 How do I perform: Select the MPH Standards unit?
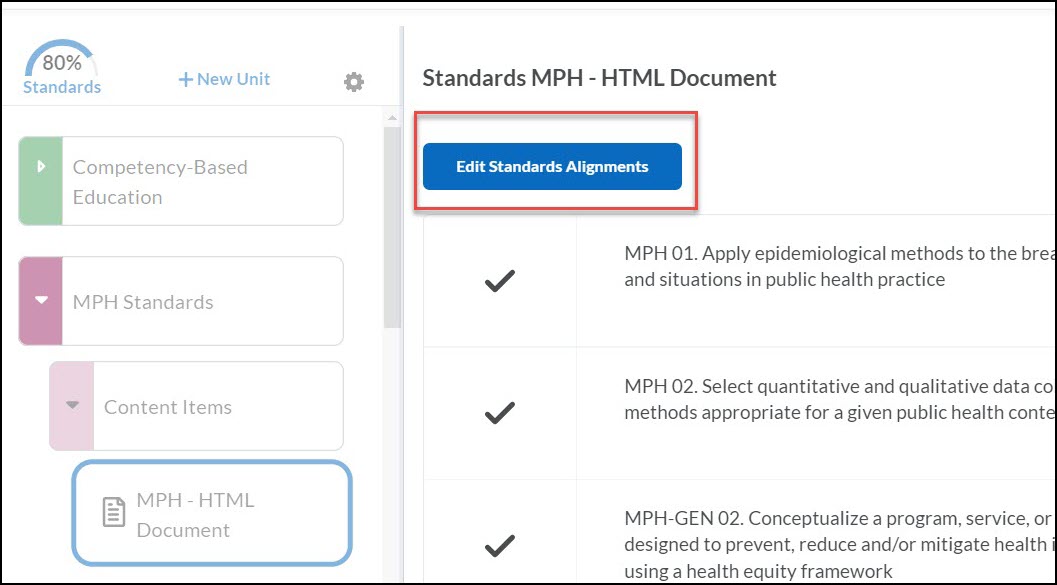coord(181,301)
